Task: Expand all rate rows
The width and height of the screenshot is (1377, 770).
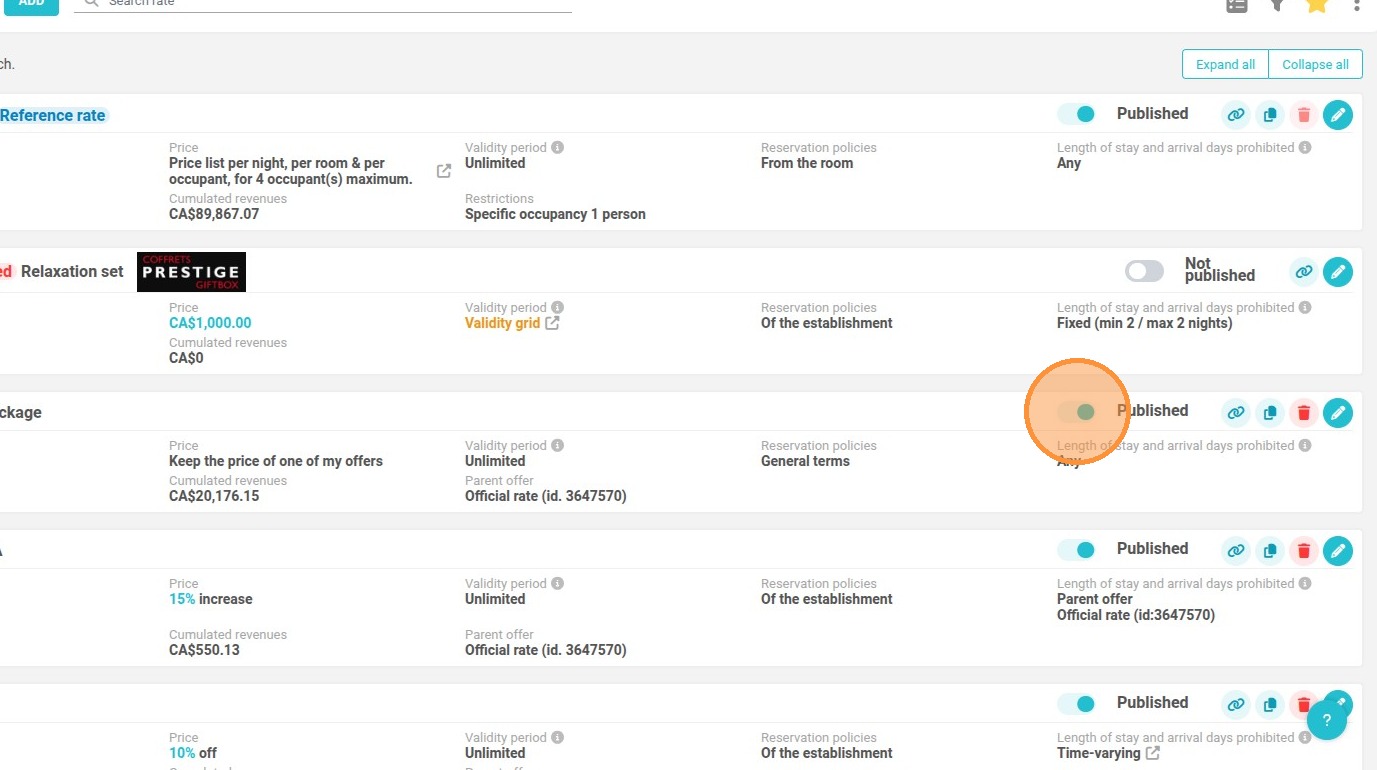Action: pyautogui.click(x=1225, y=64)
